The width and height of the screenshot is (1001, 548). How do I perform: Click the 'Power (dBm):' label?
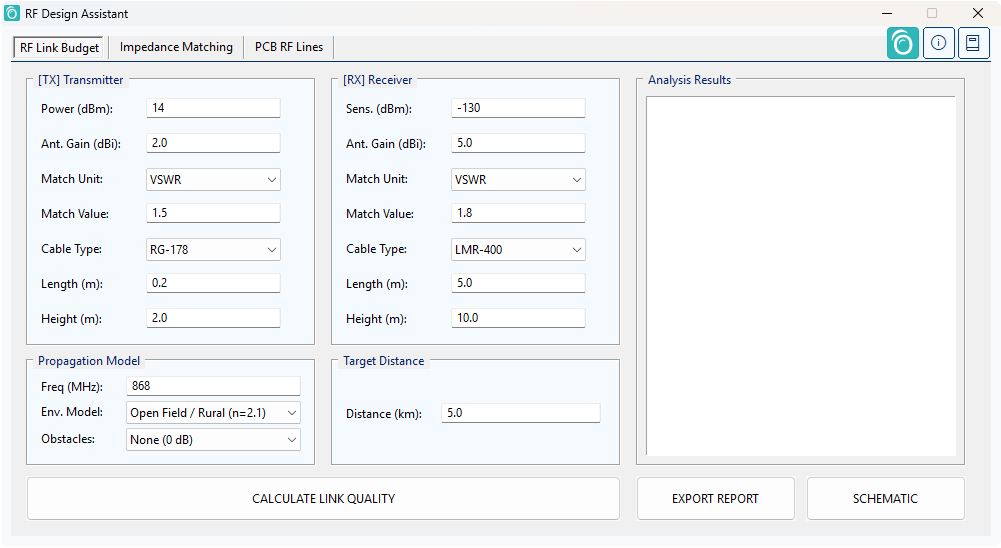coord(77,109)
